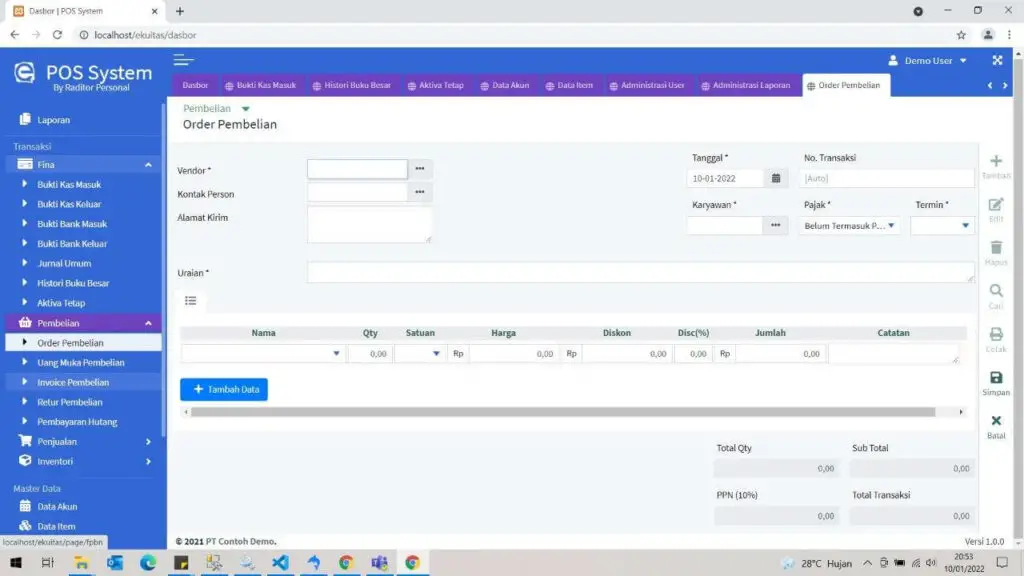Open Karyawan lookup via its ellipsis button
This screenshot has height=576, width=1024.
pos(775,225)
